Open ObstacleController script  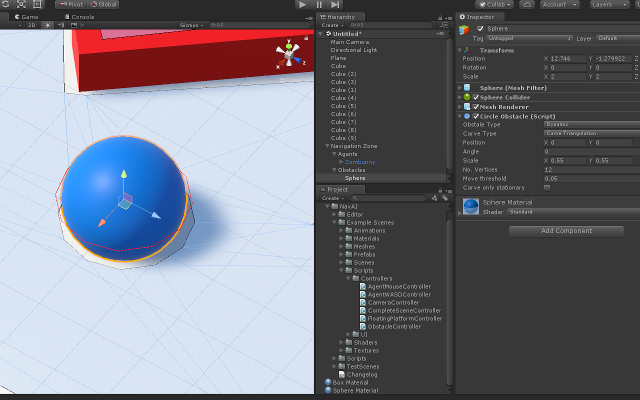394,327
